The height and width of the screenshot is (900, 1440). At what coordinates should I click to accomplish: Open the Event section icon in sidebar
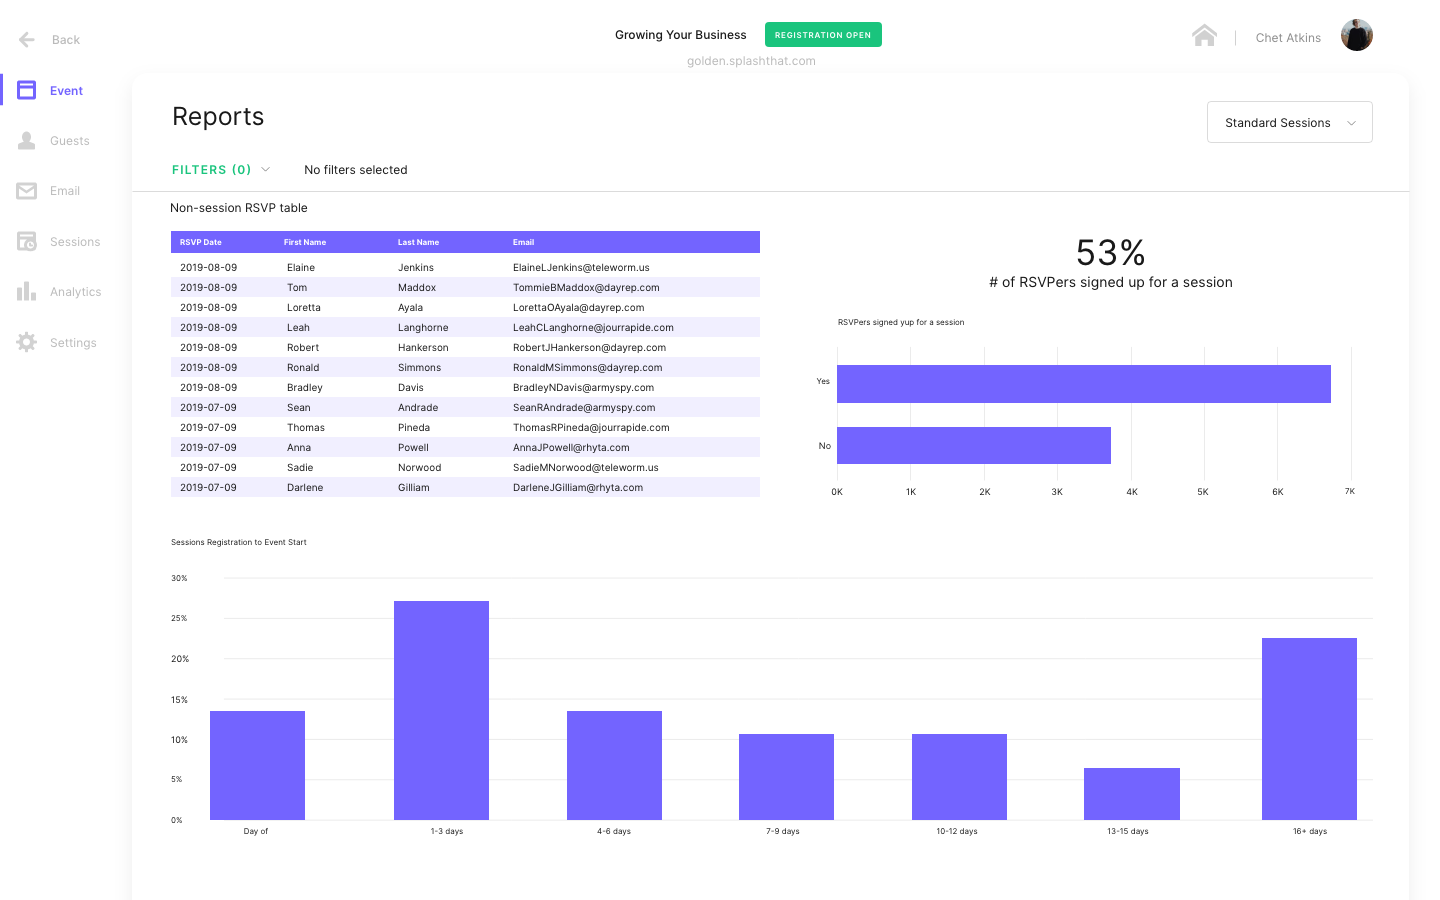[x=27, y=91]
